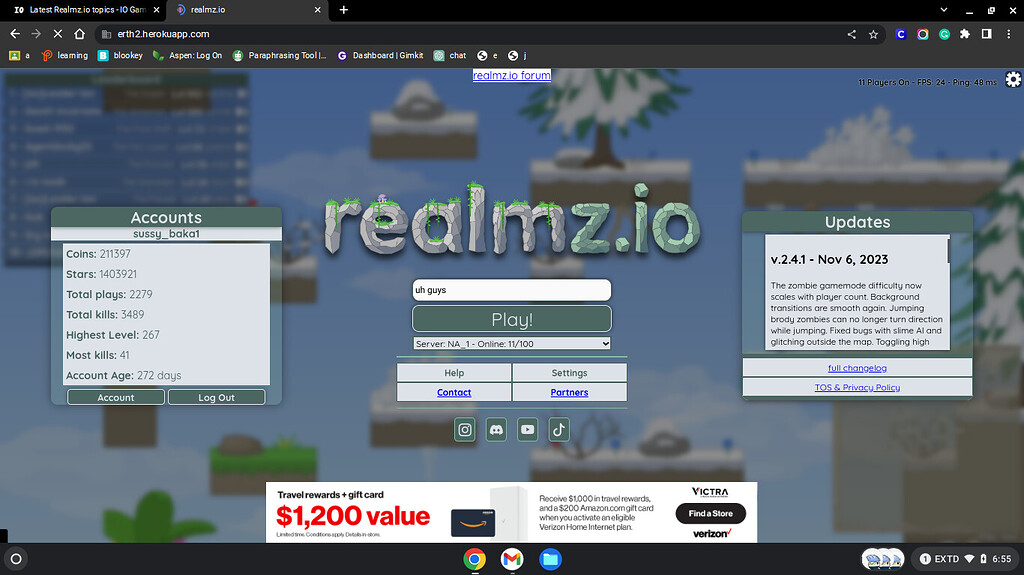Follow the Partners link
Image resolution: width=1024 pixels, height=575 pixels.
click(x=569, y=392)
